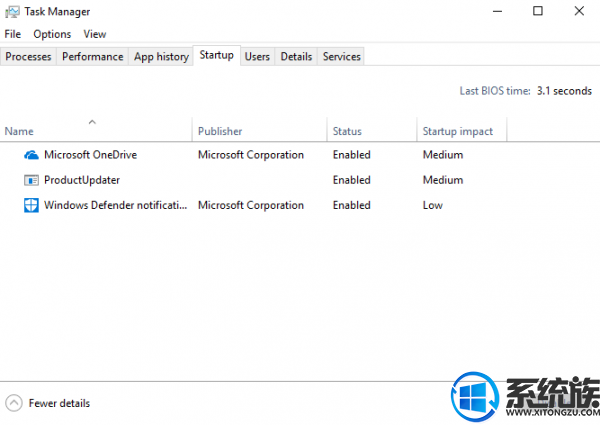Image resolution: width=600 pixels, height=425 pixels.
Task: Close the Task Manager window
Action: (x=579, y=11)
